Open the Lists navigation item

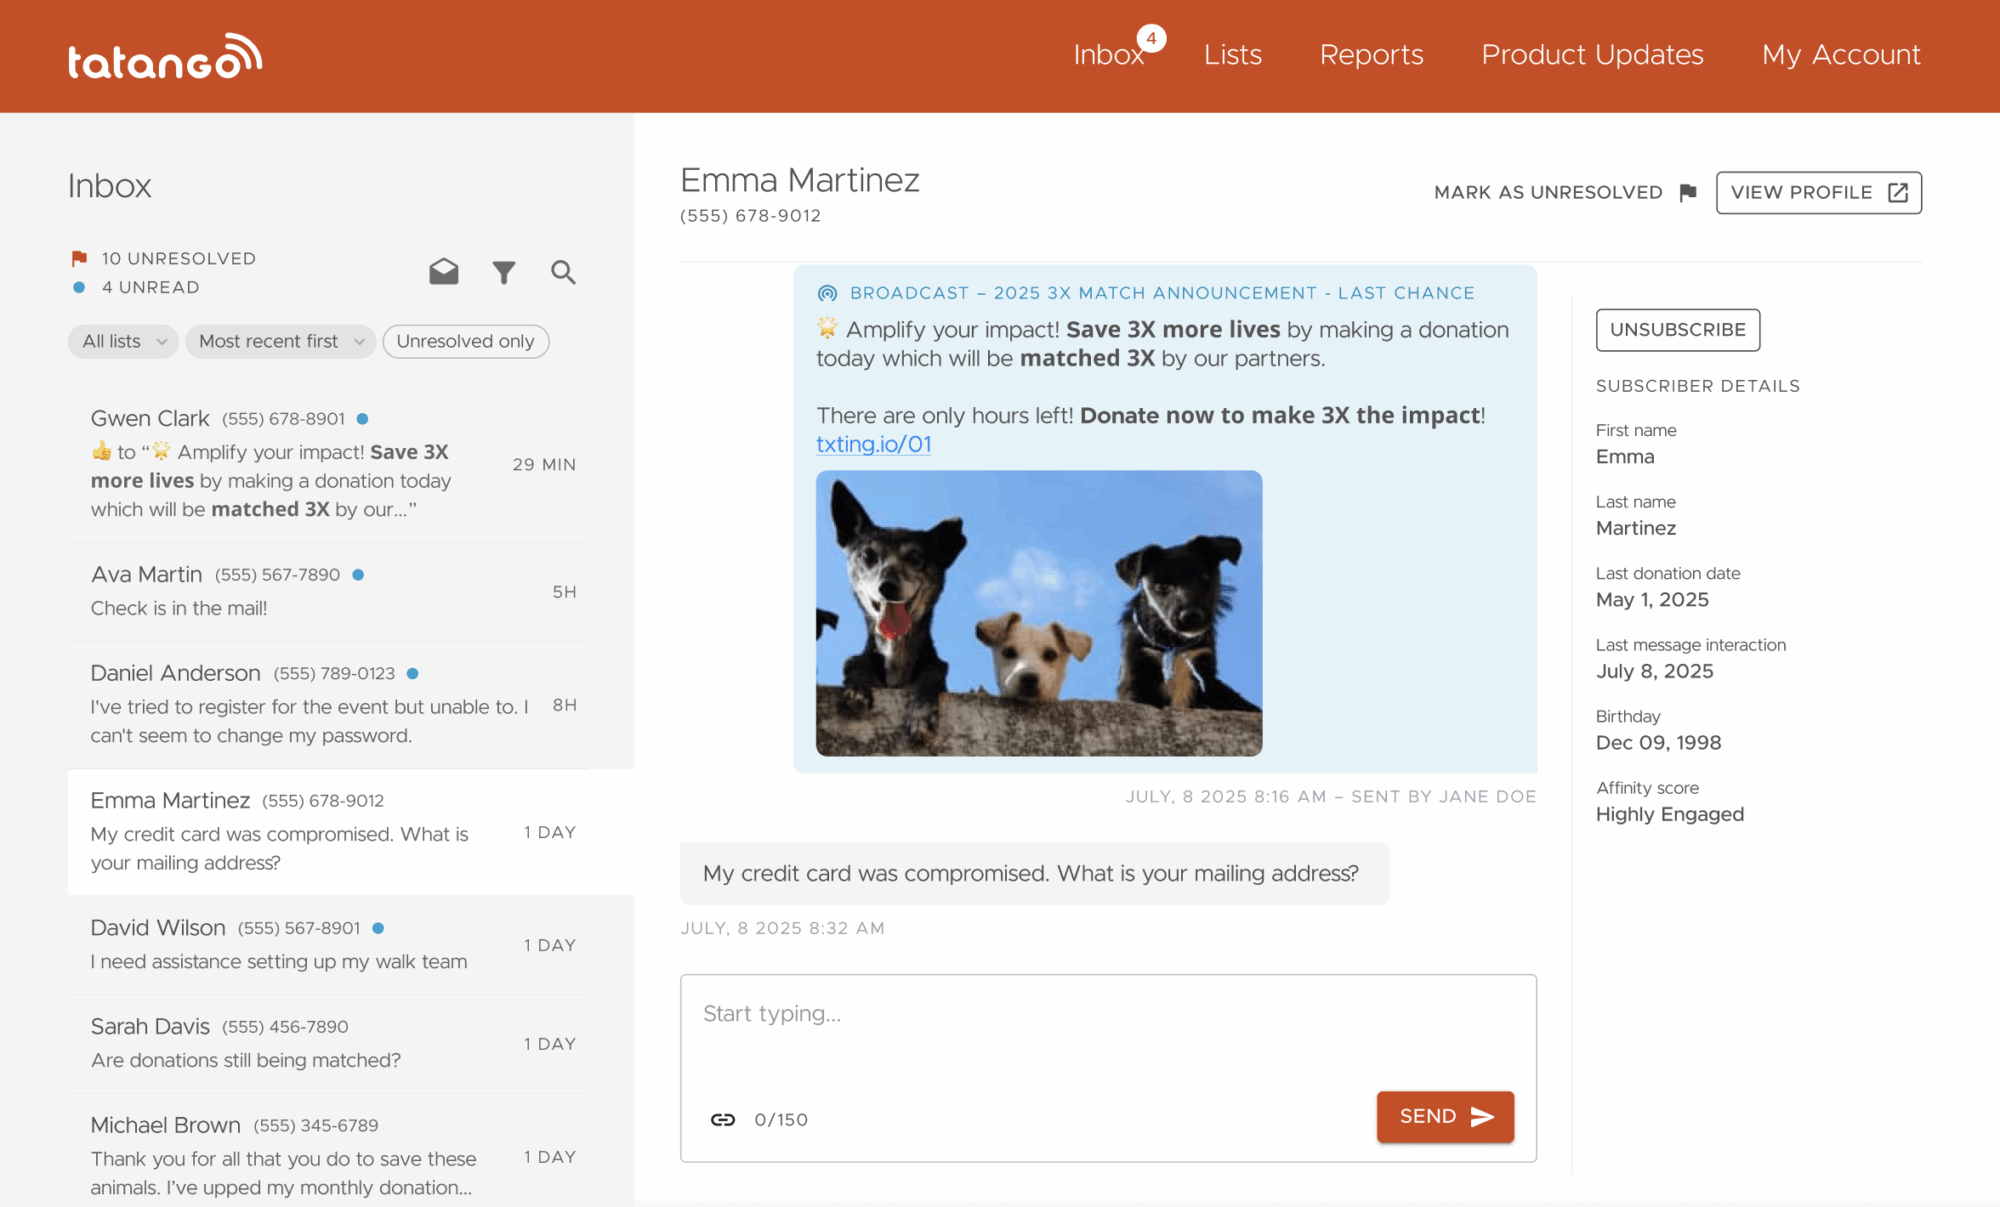point(1232,55)
